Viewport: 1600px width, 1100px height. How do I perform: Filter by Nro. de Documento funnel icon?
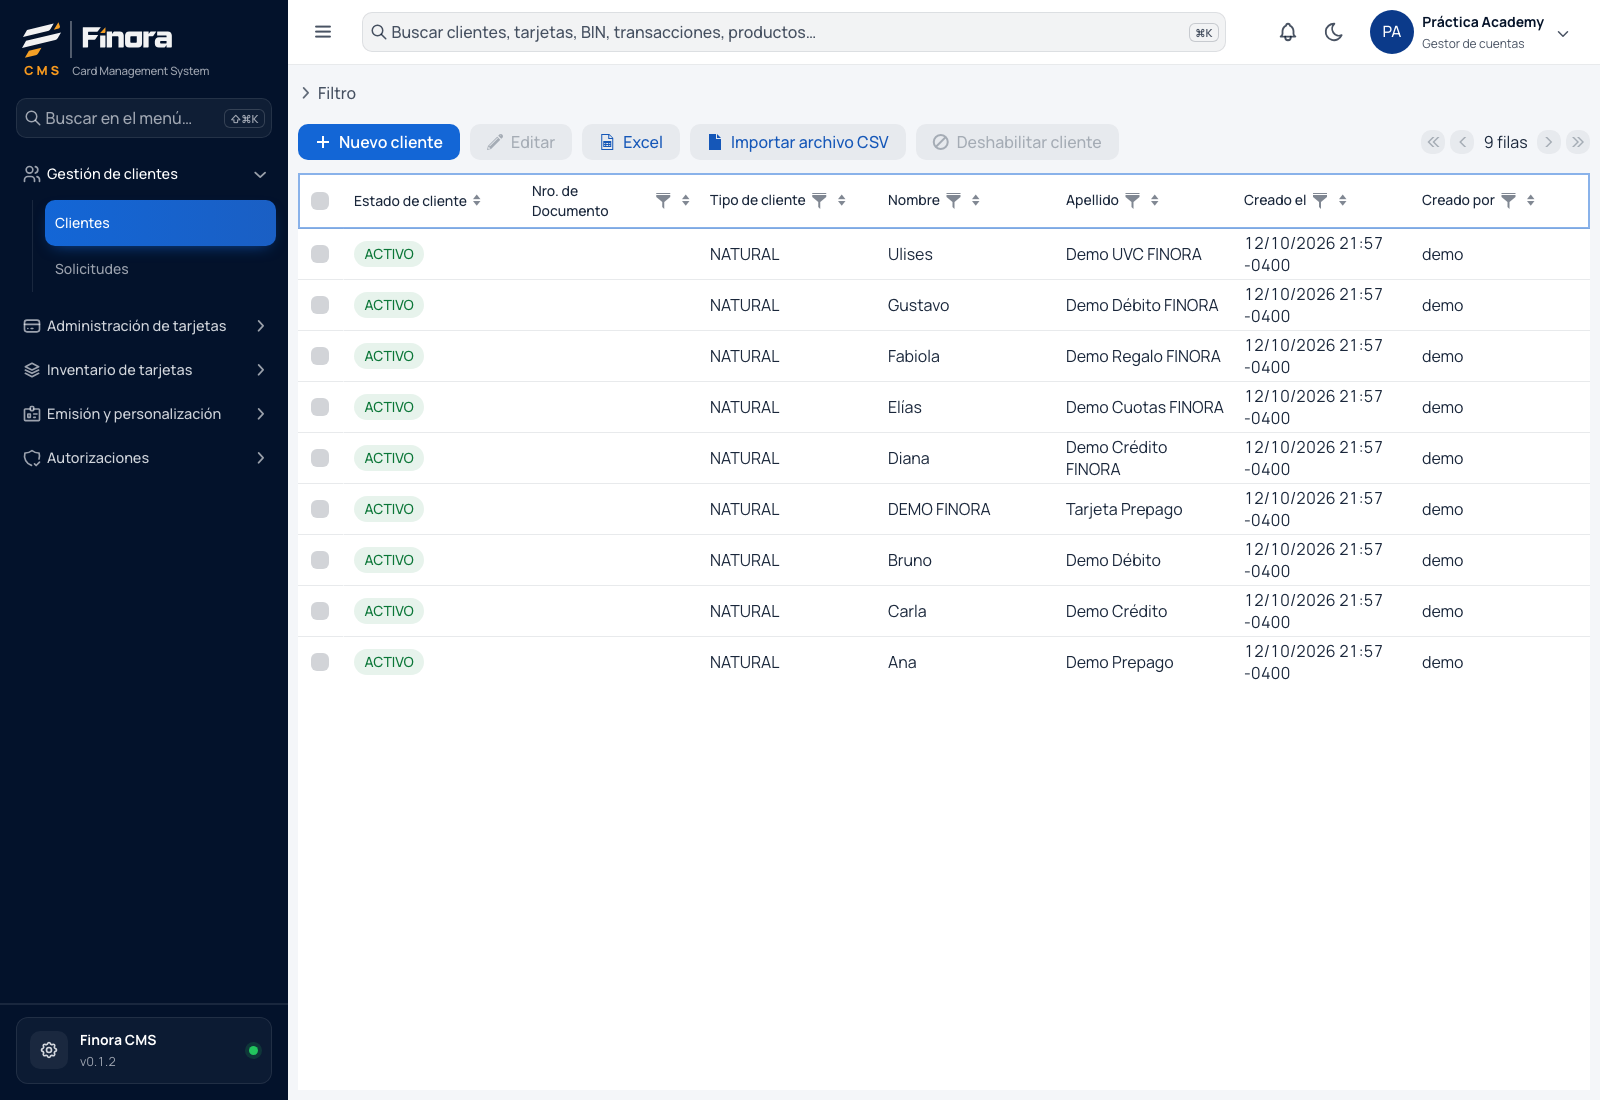663,200
